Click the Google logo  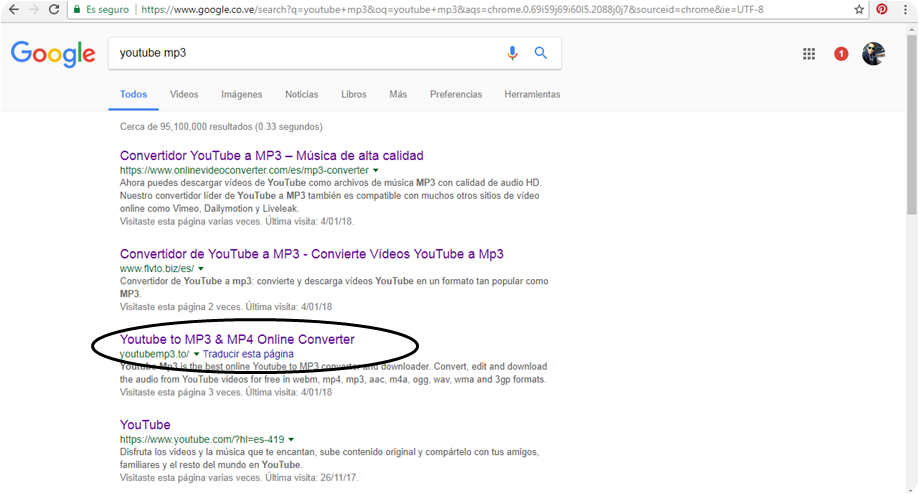coord(53,53)
